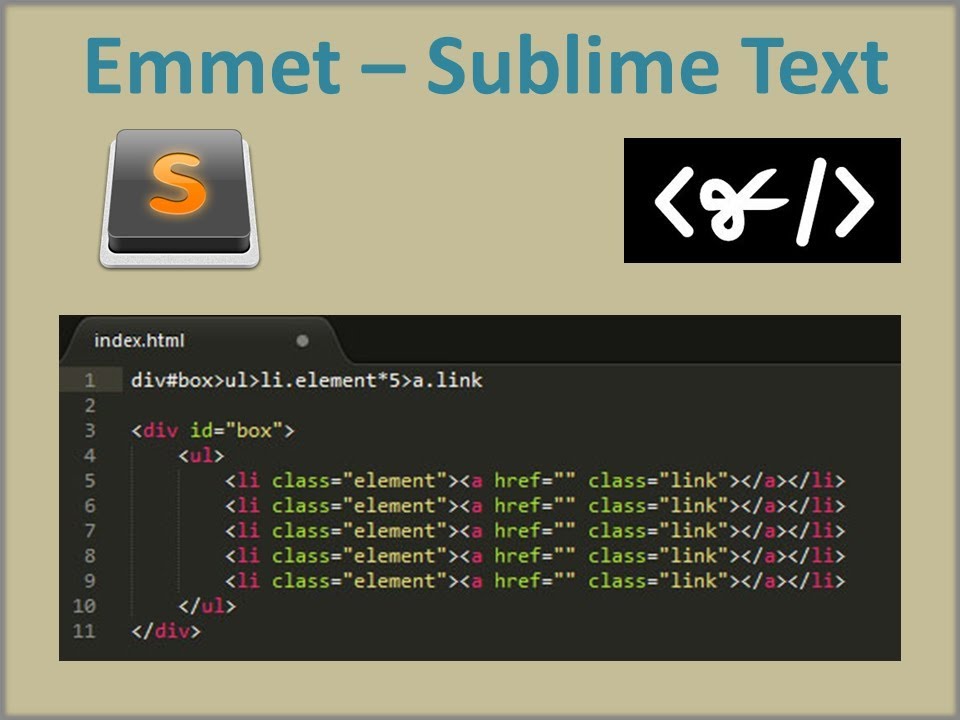Click the Emmet logo on black background
Screen dimensions: 960x720
762,201
